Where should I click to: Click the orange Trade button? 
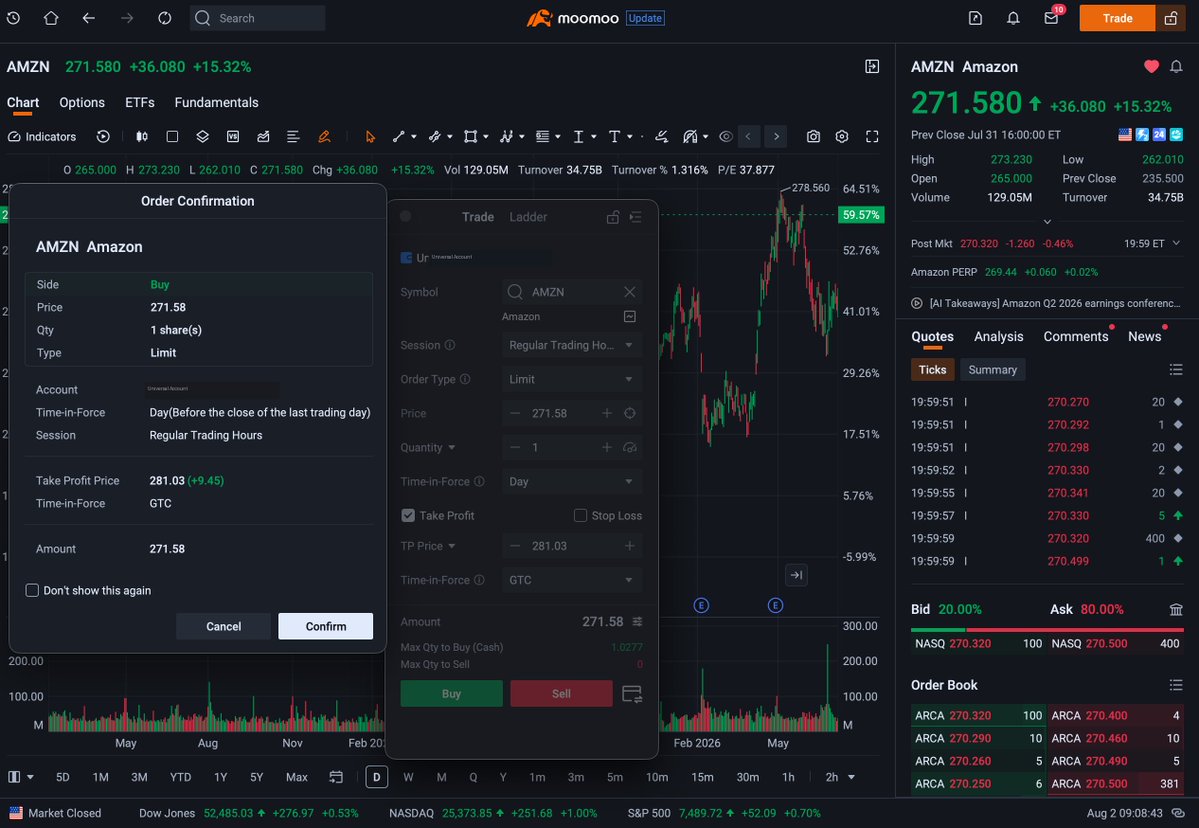coord(1117,18)
